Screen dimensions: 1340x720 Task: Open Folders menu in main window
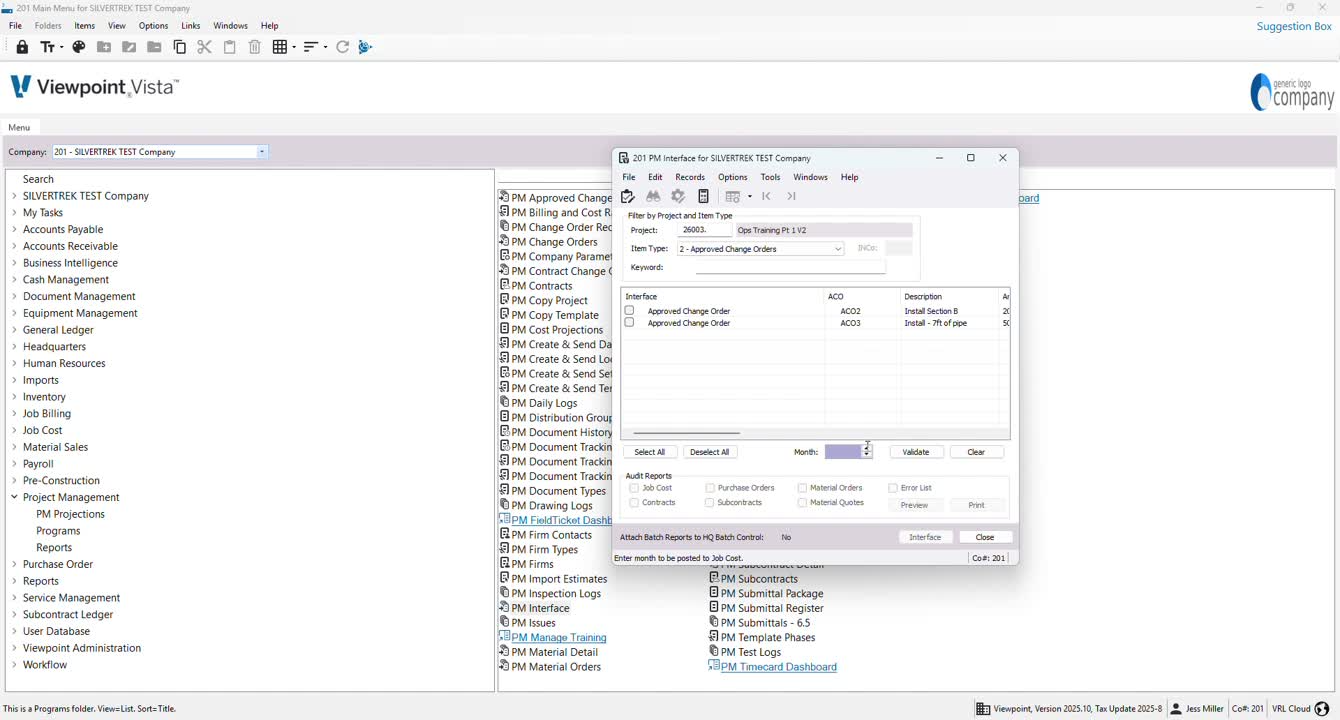pyautogui.click(x=48, y=26)
